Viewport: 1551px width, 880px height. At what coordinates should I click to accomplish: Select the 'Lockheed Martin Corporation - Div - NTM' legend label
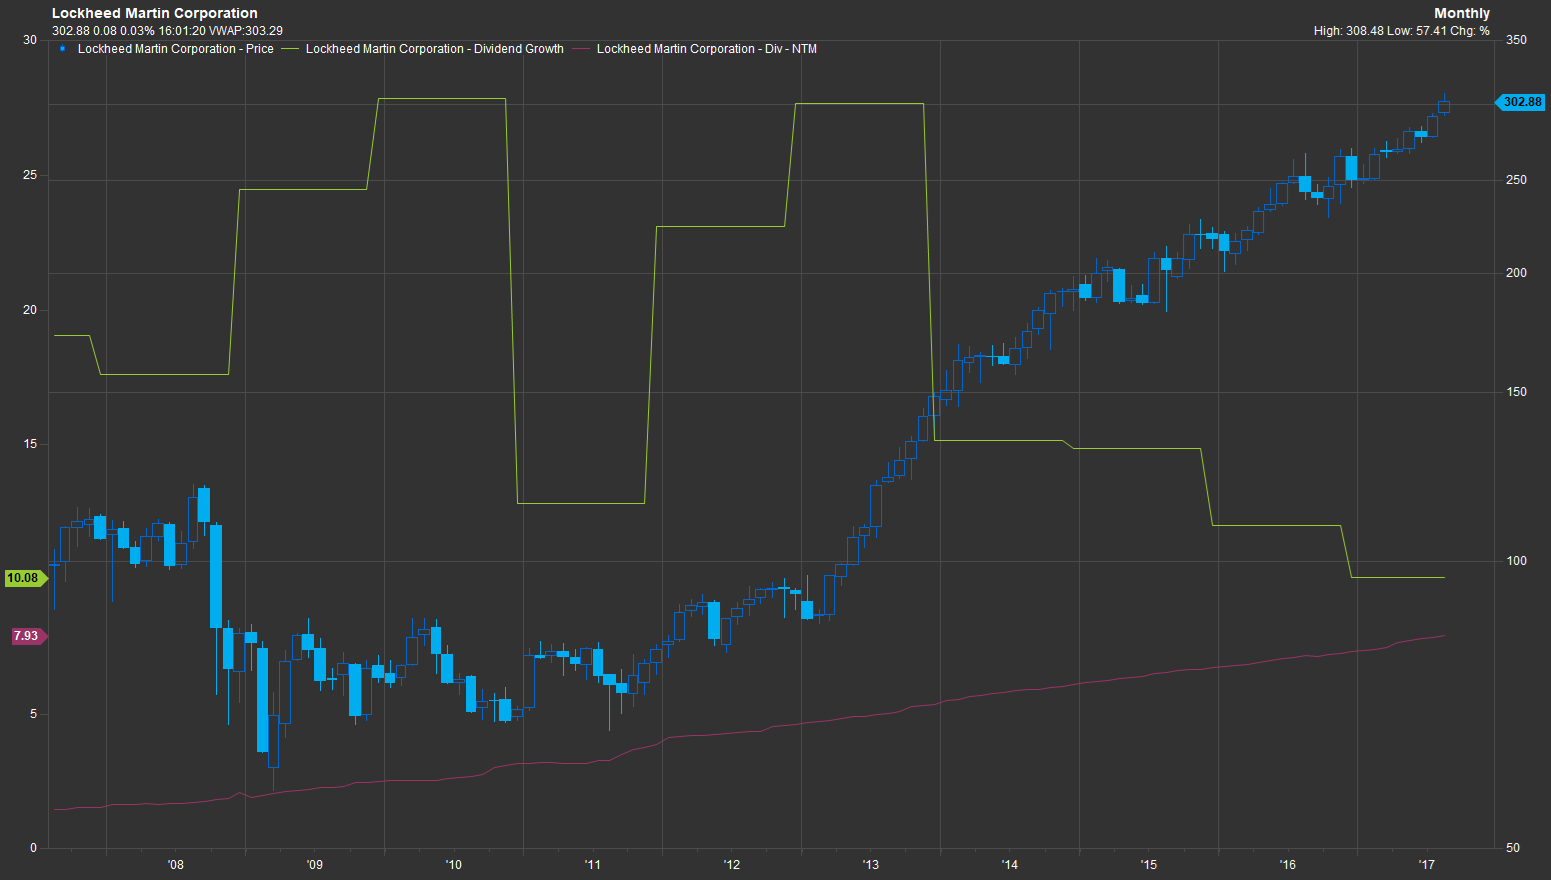tap(707, 49)
